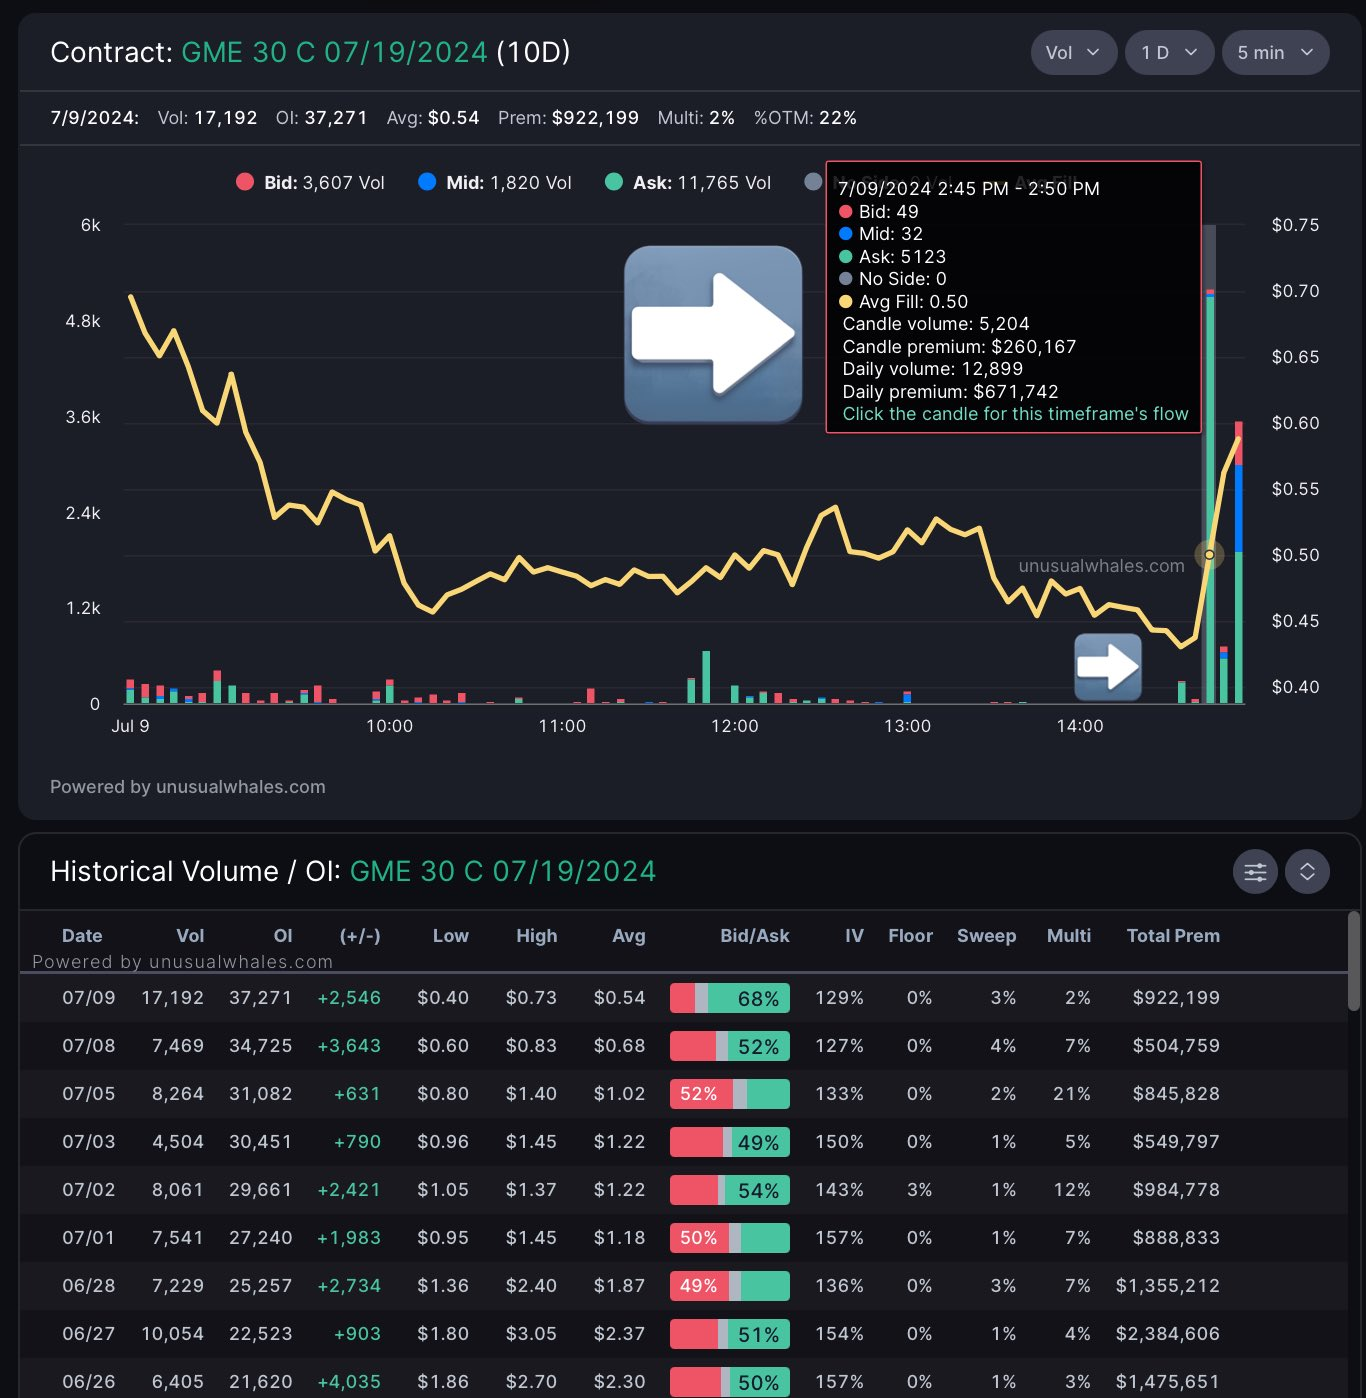Click the 2:45 PM volume candle

[x=1210, y=497]
